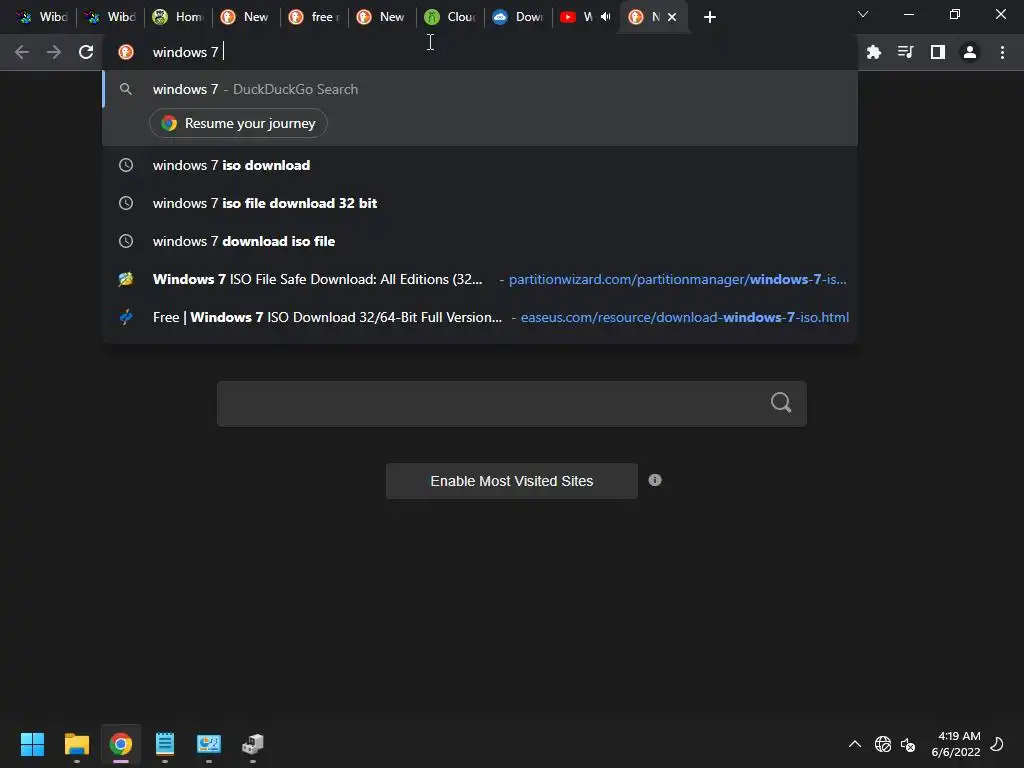Switch to the Clou tab
Screen dimensions: 1024x768
point(450,17)
